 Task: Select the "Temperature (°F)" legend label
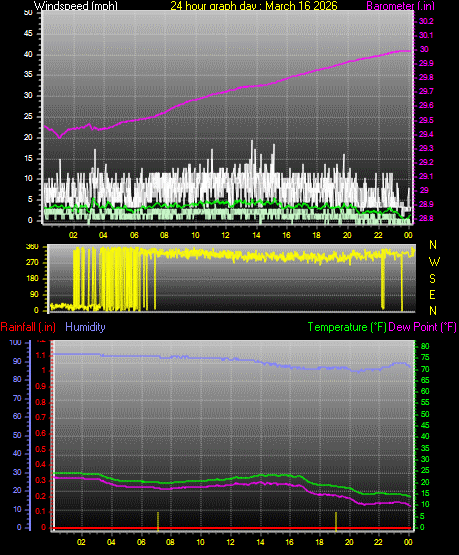347,327
